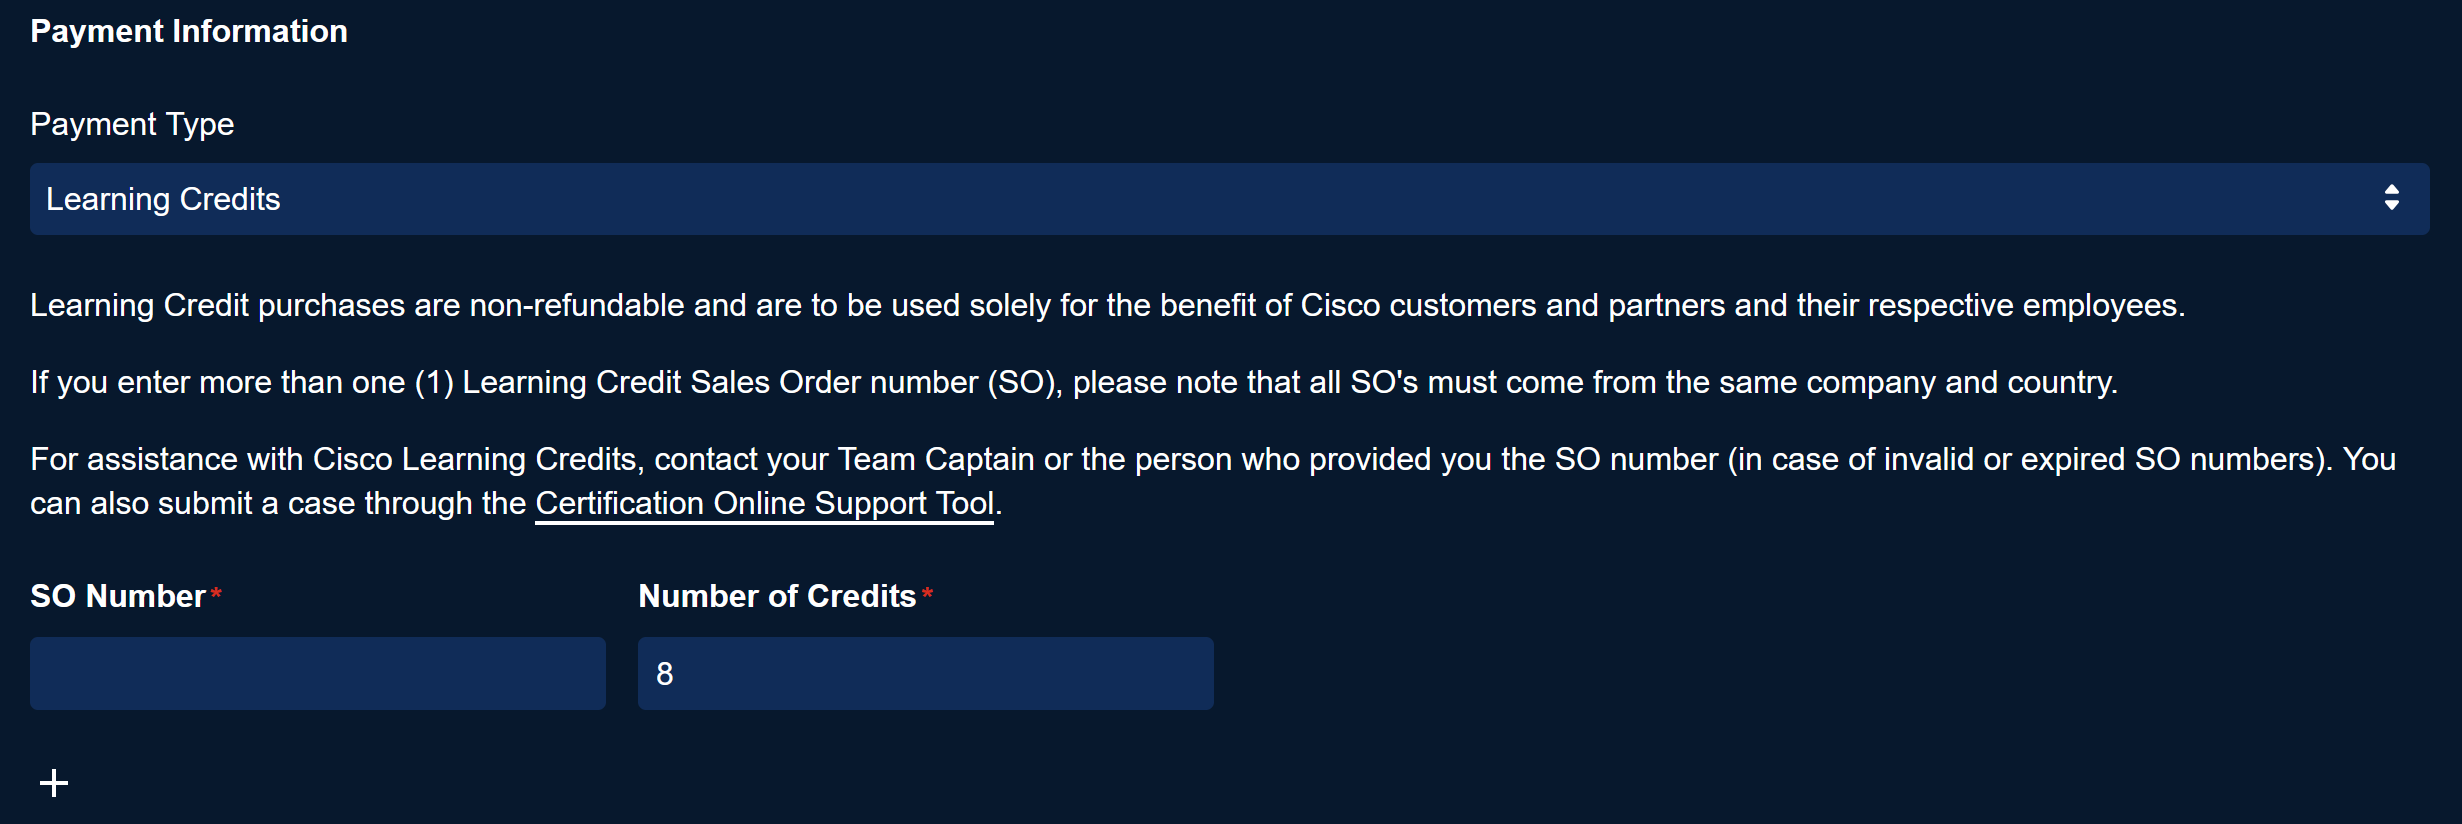Screen dimensions: 2462x824
Task: Click the value 8 in the credits field
Action: (665, 674)
